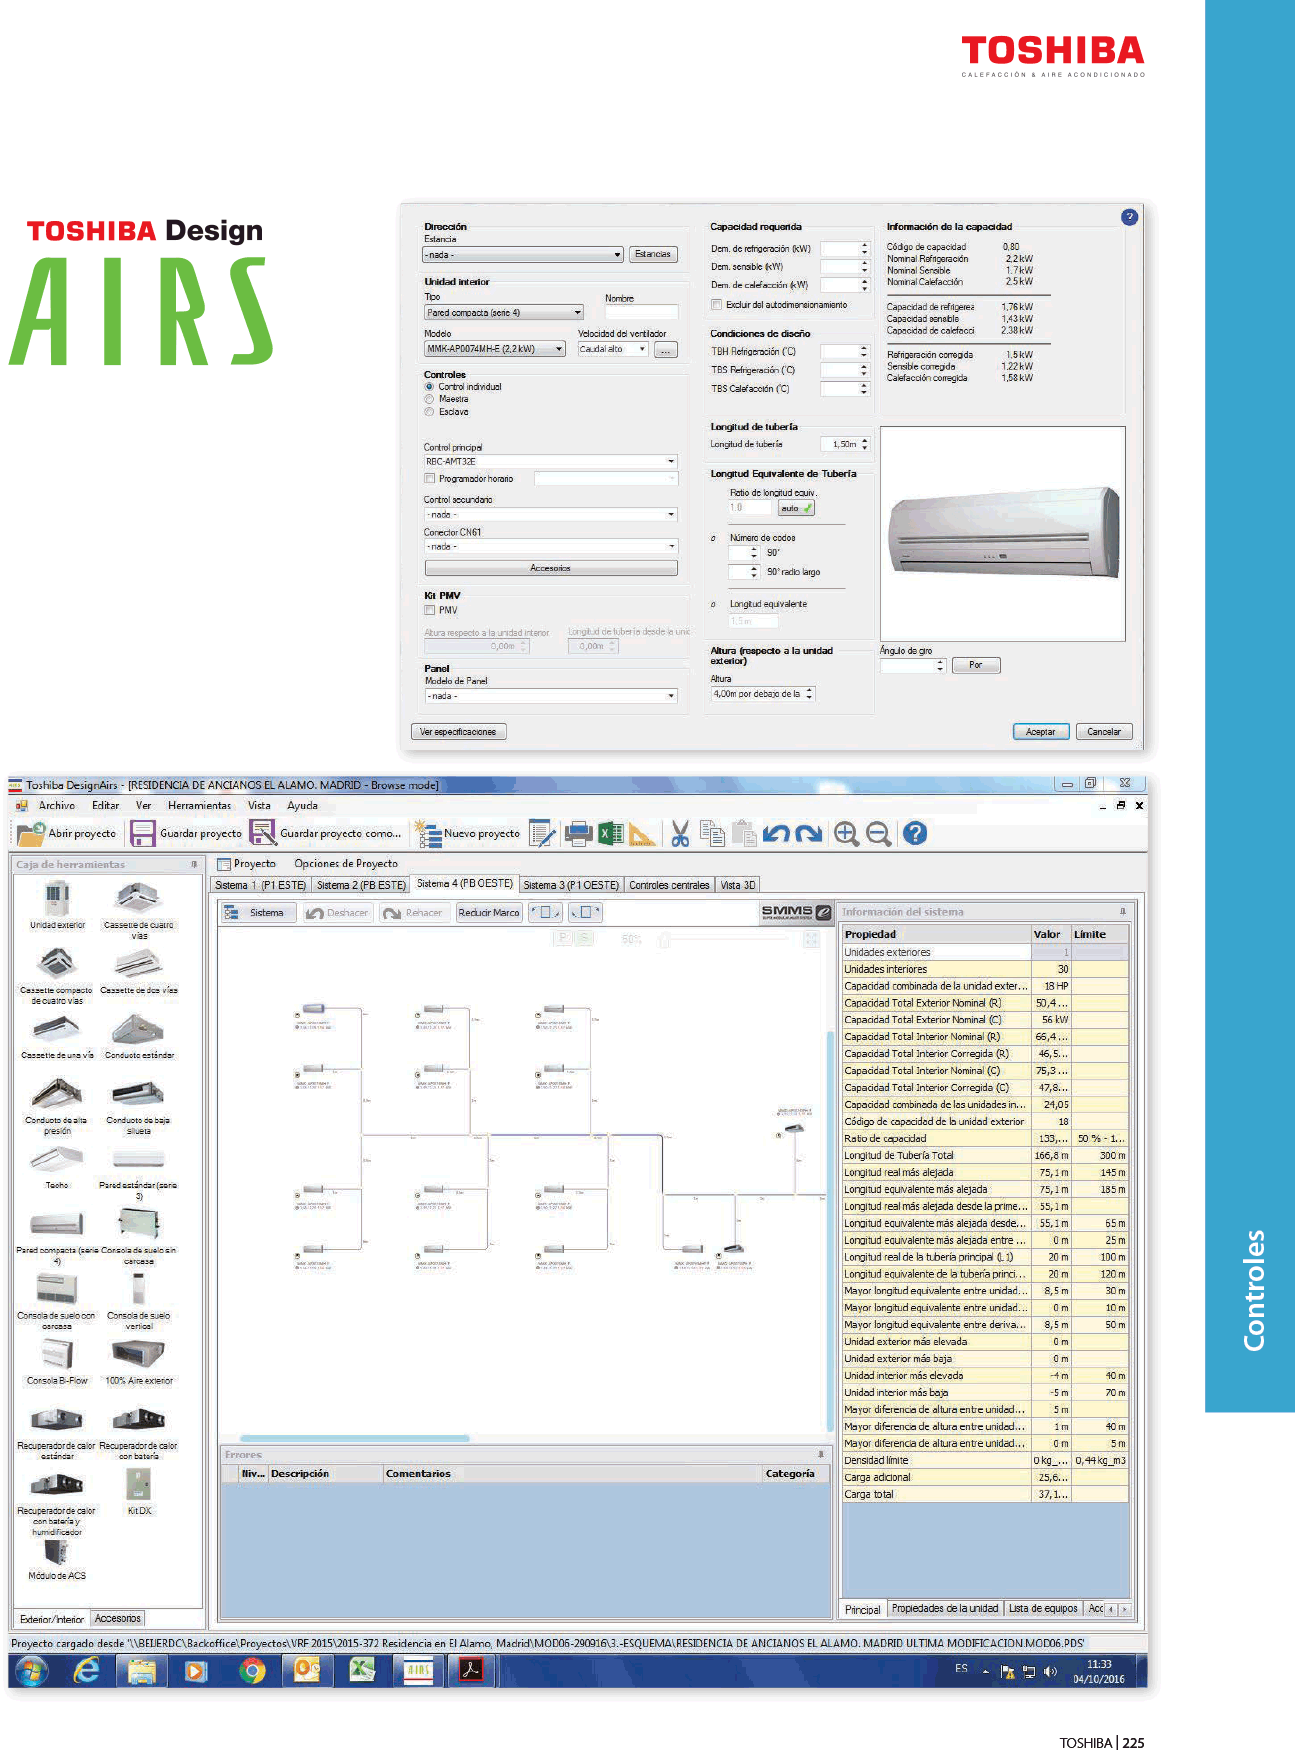Open the Ayuda menu
Image resolution: width=1295 pixels, height=1754 pixels.
coord(302,805)
